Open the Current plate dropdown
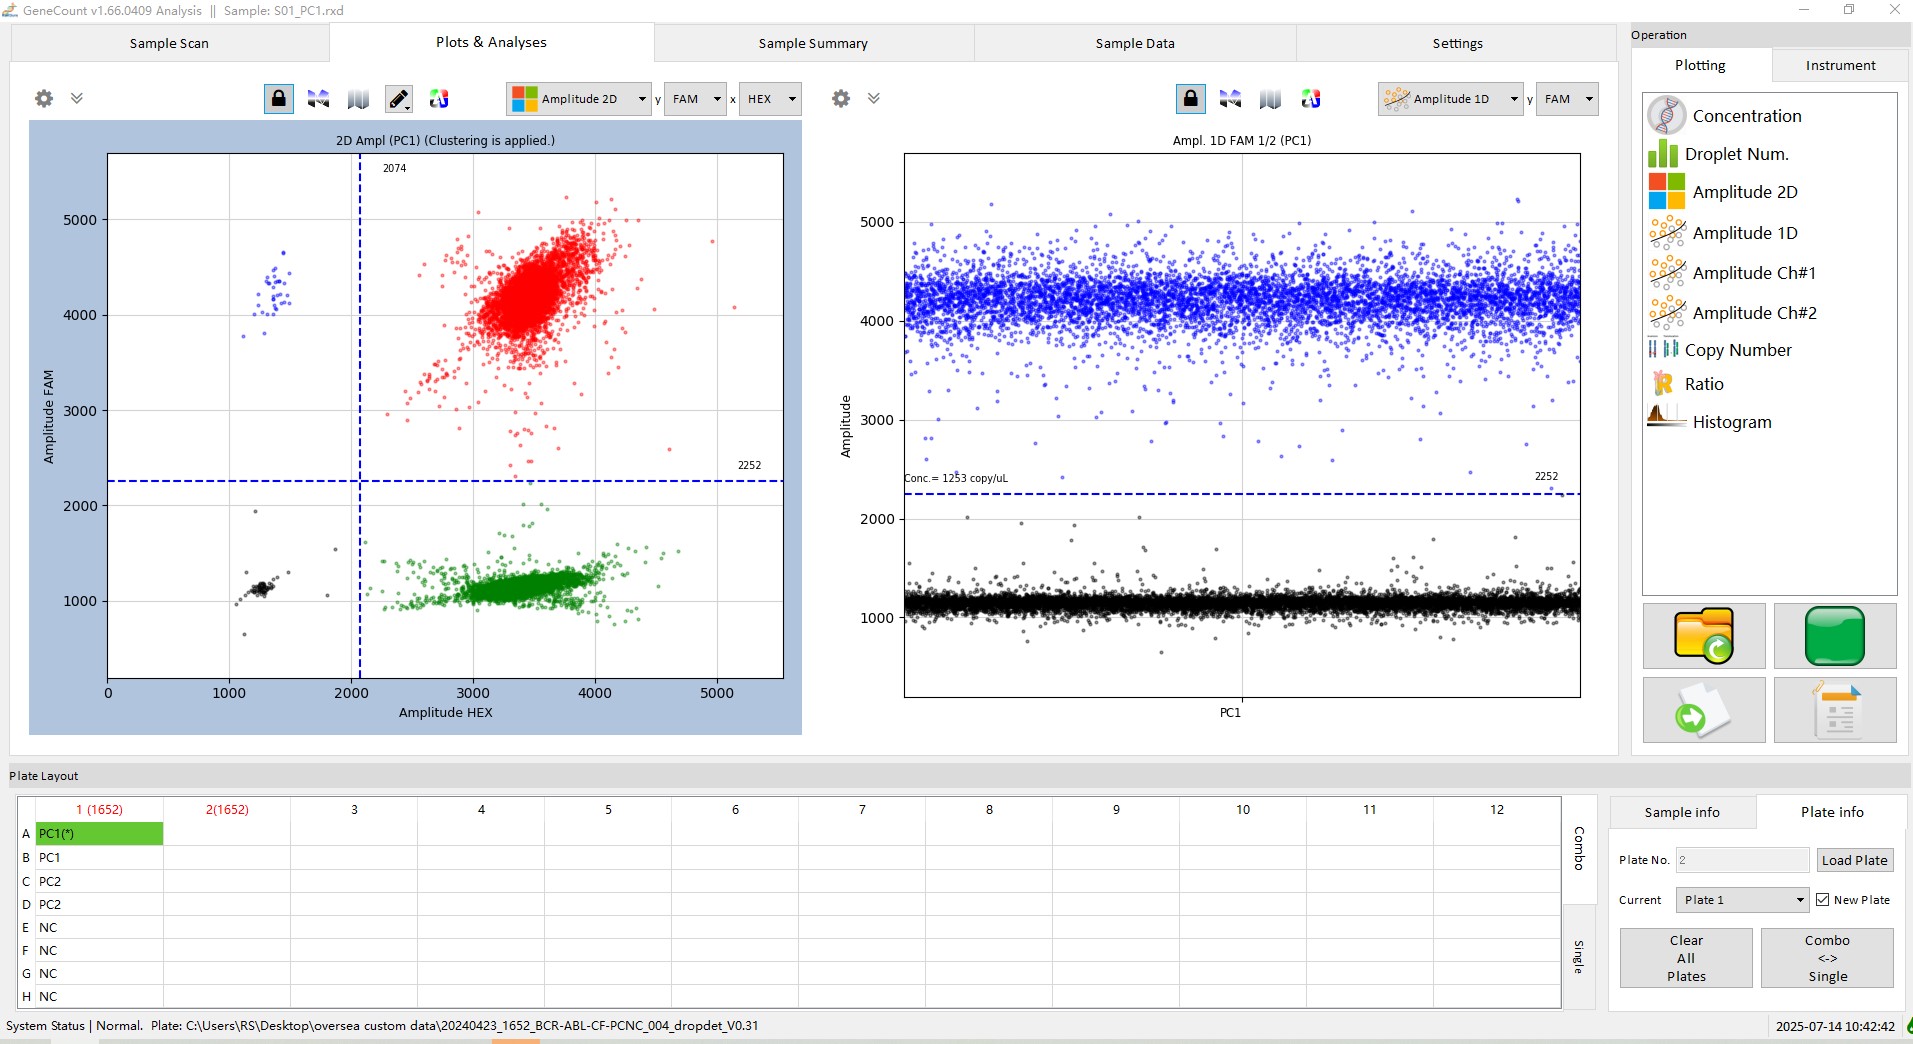Image resolution: width=1913 pixels, height=1044 pixels. coord(1743,900)
